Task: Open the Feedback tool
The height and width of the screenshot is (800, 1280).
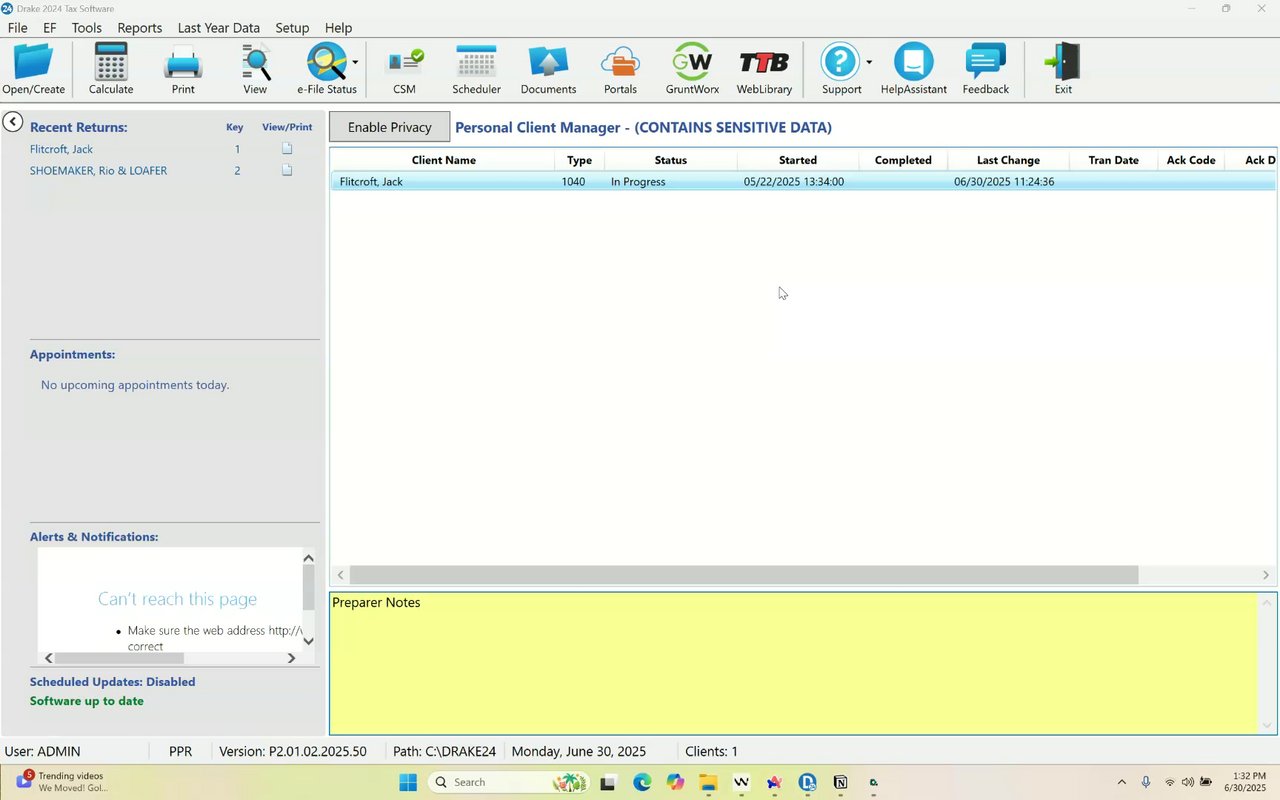Action: click(x=985, y=68)
